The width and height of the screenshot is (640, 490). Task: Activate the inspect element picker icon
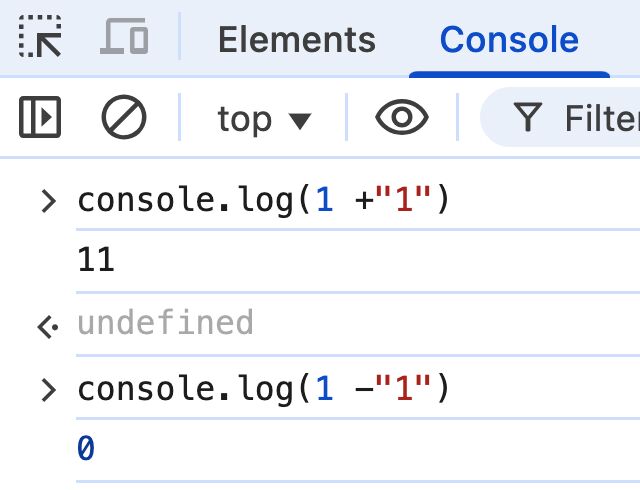(40, 39)
